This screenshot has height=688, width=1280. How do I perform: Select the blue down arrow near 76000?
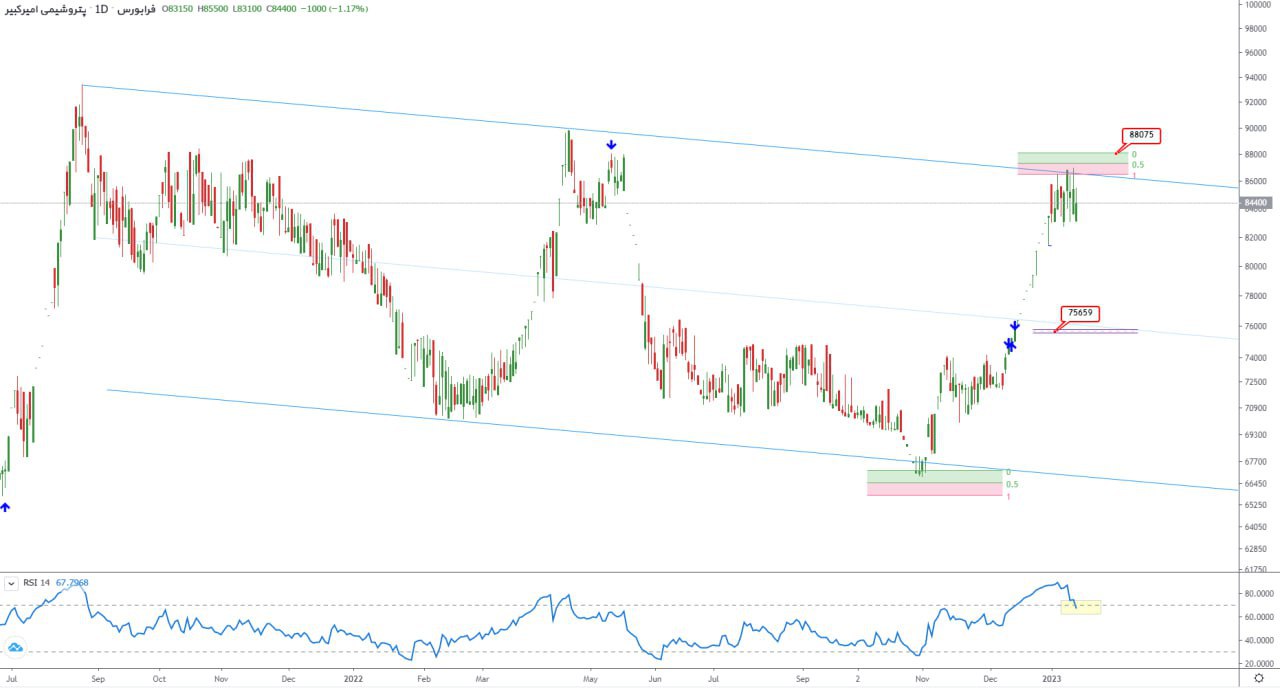click(1014, 326)
